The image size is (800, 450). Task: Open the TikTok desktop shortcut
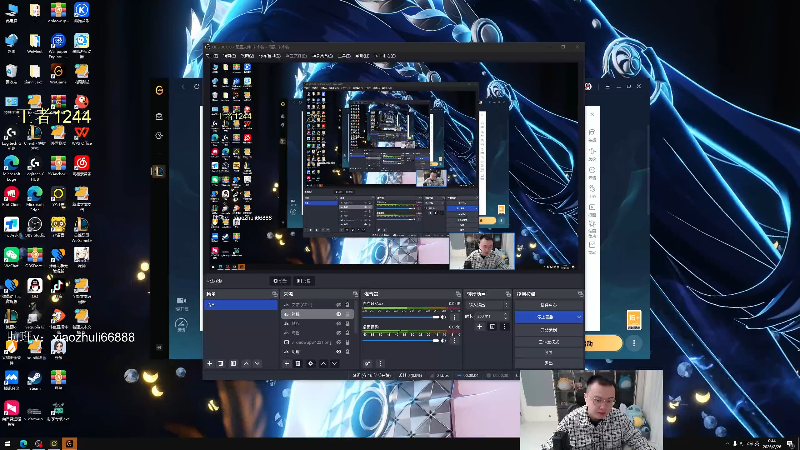click(x=58, y=286)
